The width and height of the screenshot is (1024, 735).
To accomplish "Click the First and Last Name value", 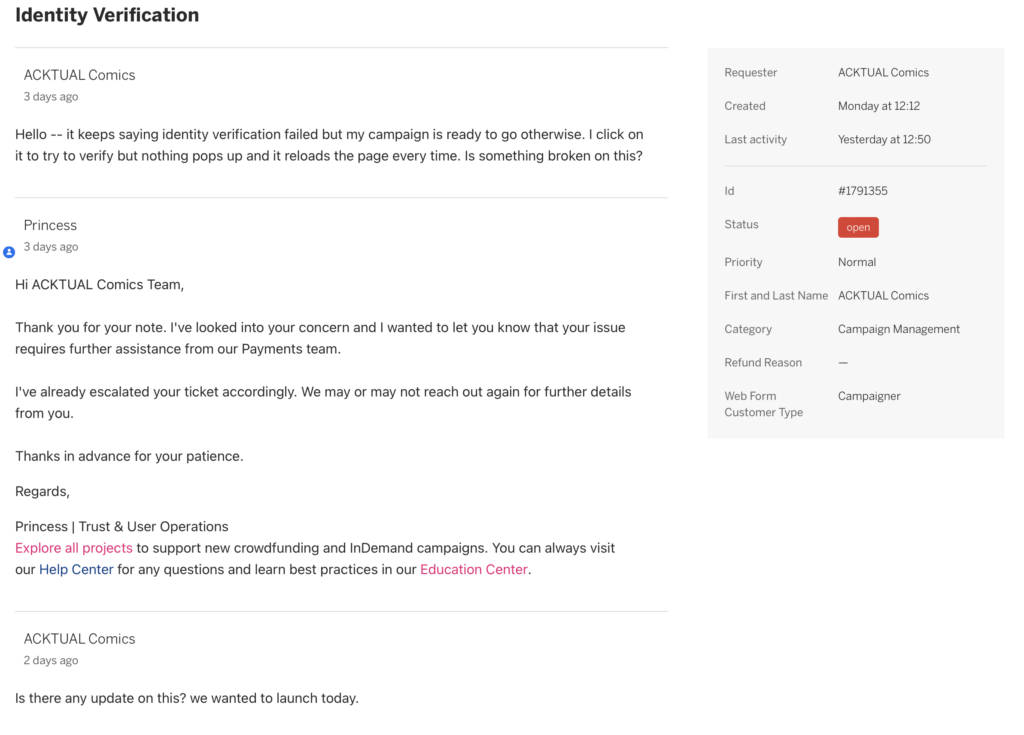I will point(883,295).
